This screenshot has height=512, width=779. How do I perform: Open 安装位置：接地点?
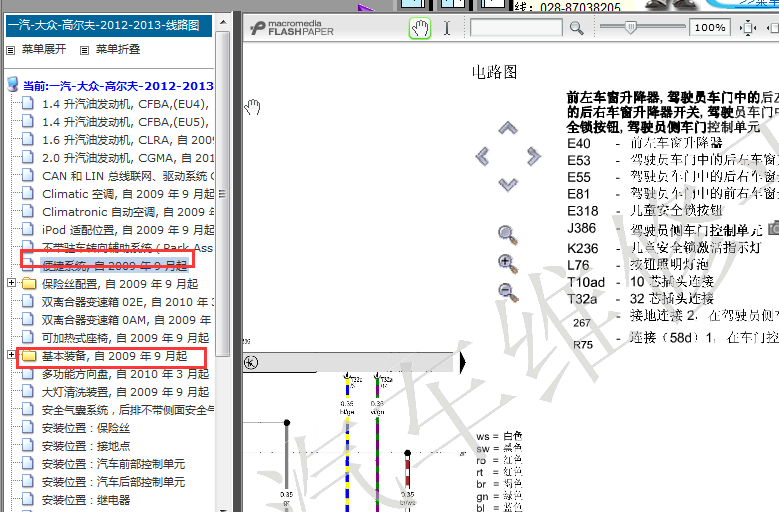coord(85,446)
